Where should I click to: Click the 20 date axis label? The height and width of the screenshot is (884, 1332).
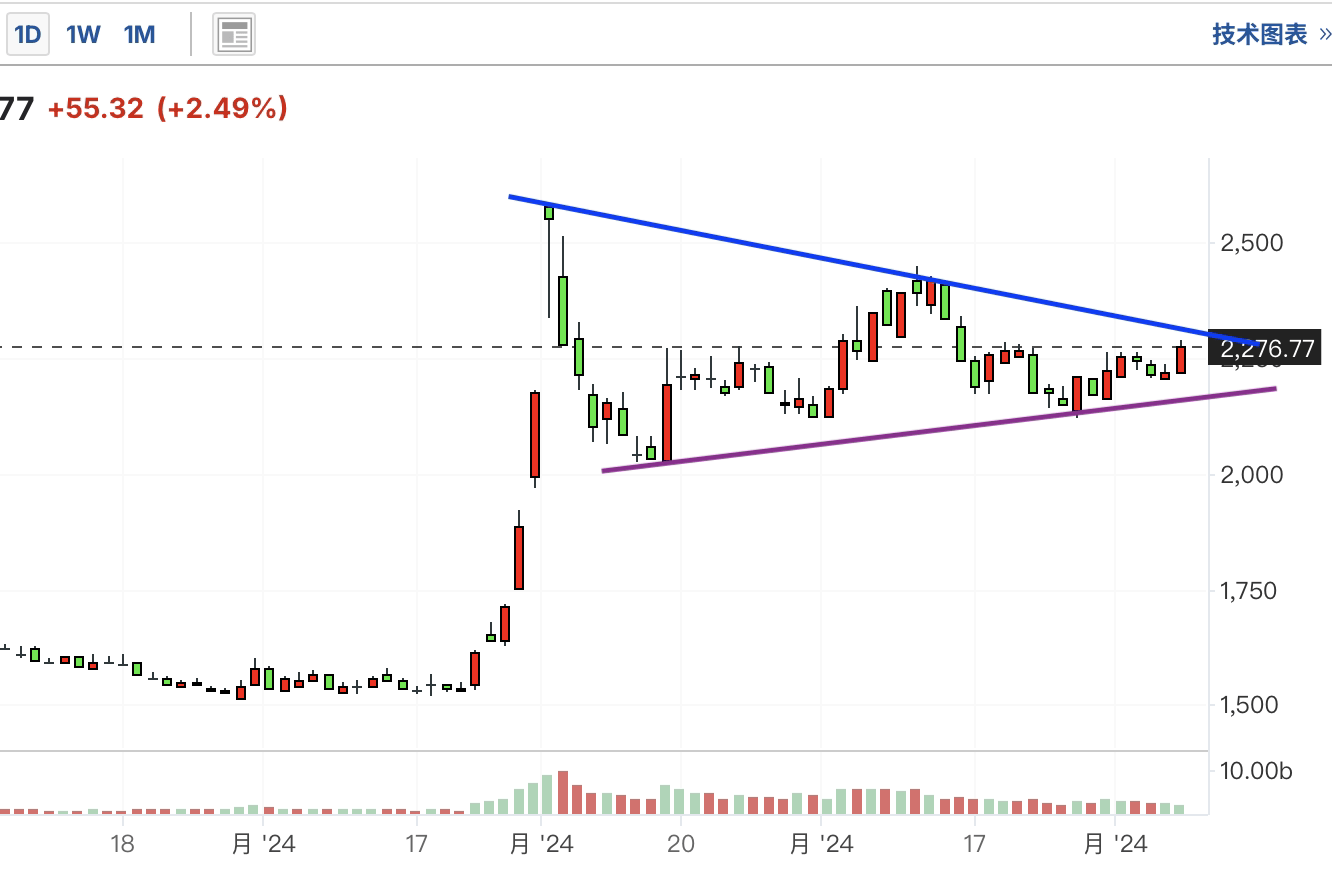(x=680, y=844)
